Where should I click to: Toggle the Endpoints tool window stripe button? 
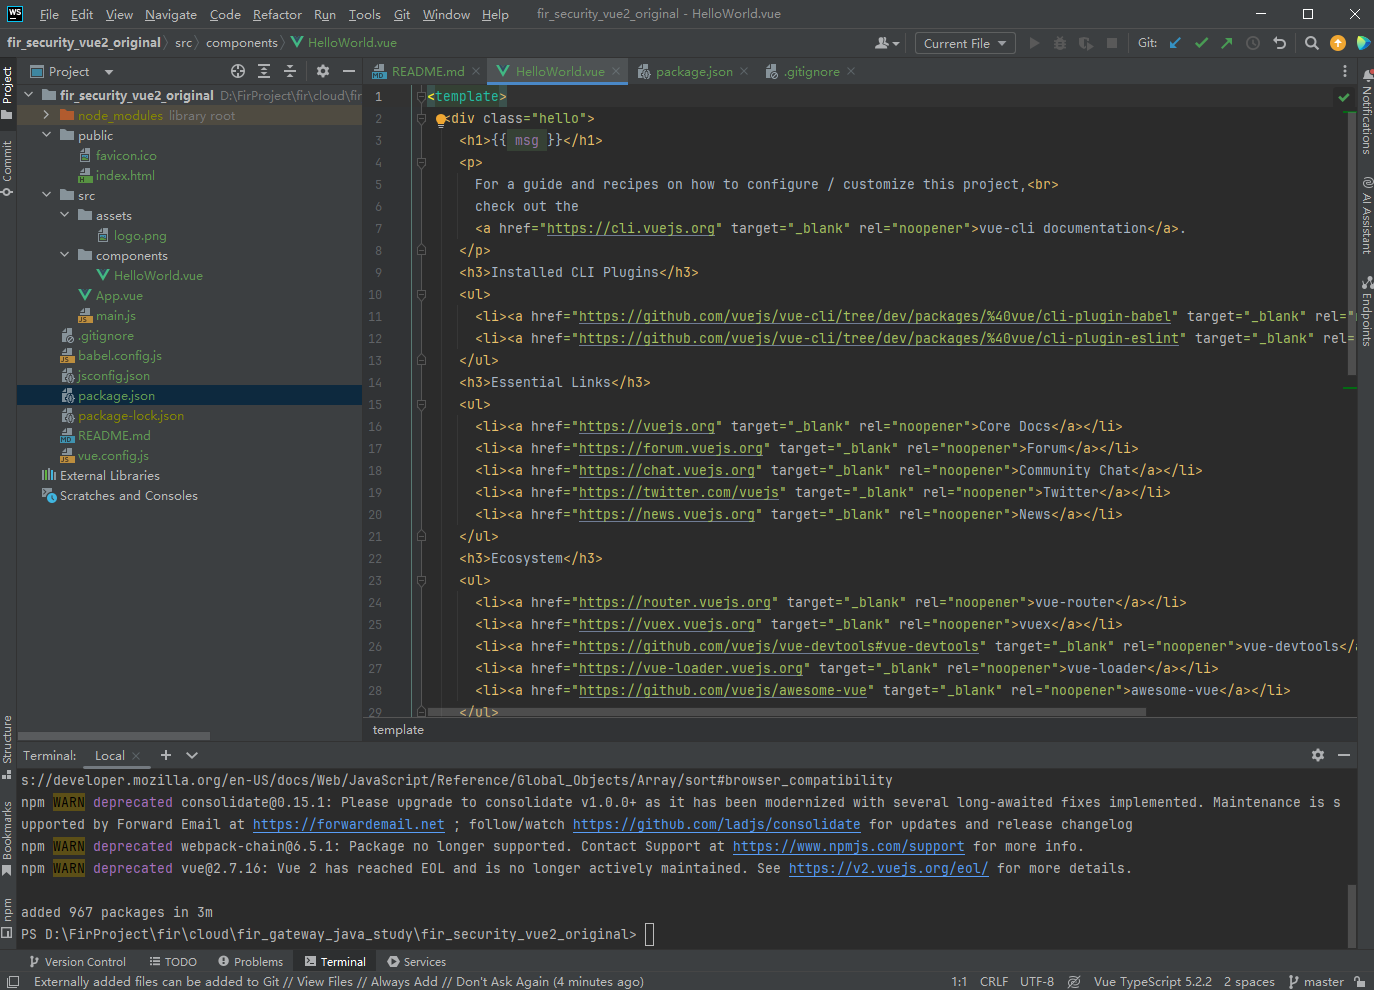point(1366,312)
